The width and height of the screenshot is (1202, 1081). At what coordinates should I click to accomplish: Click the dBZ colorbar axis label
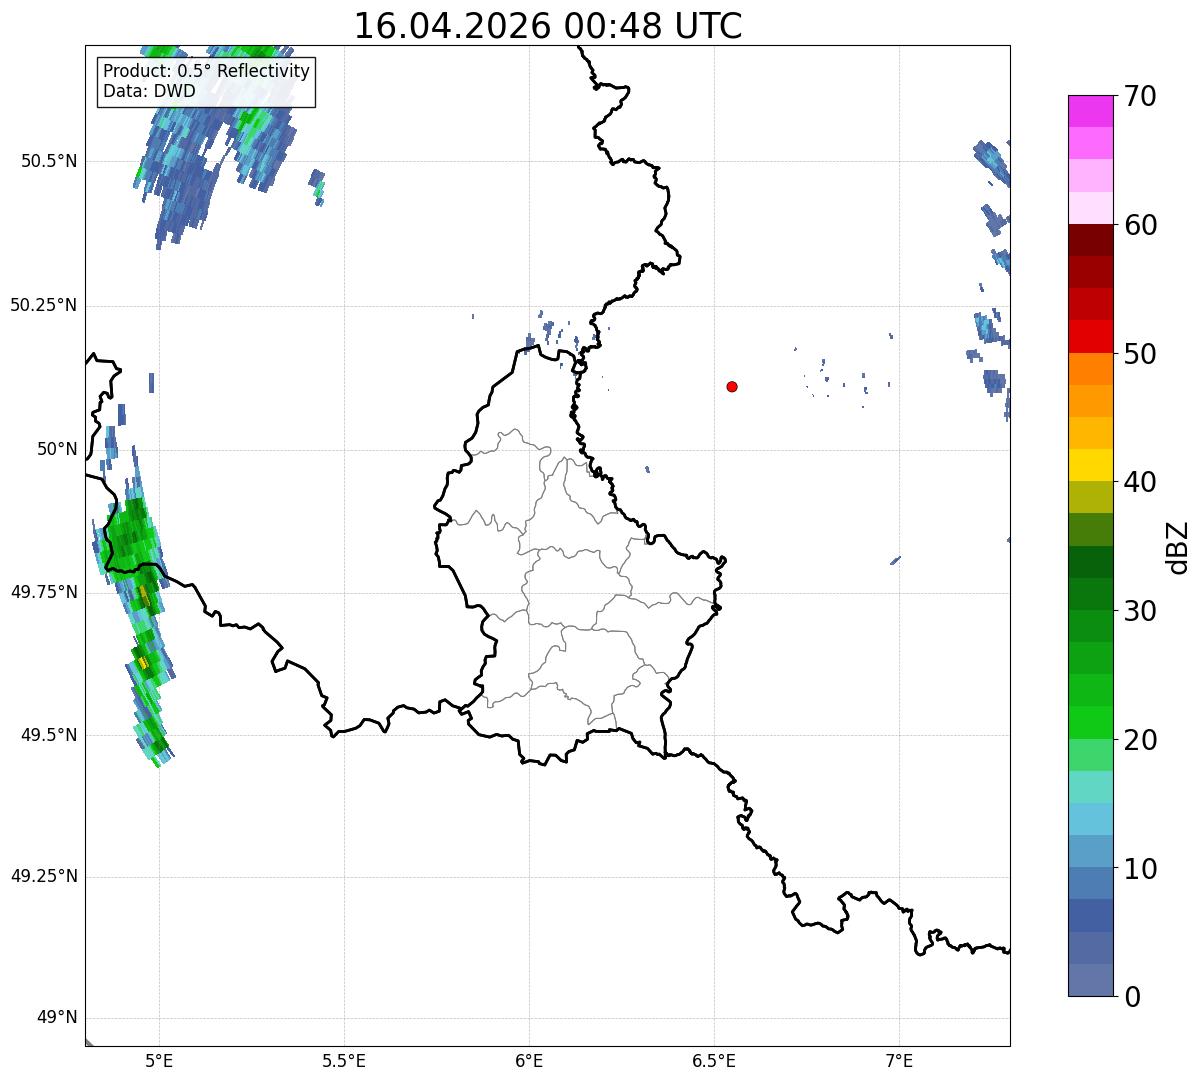tap(1178, 546)
